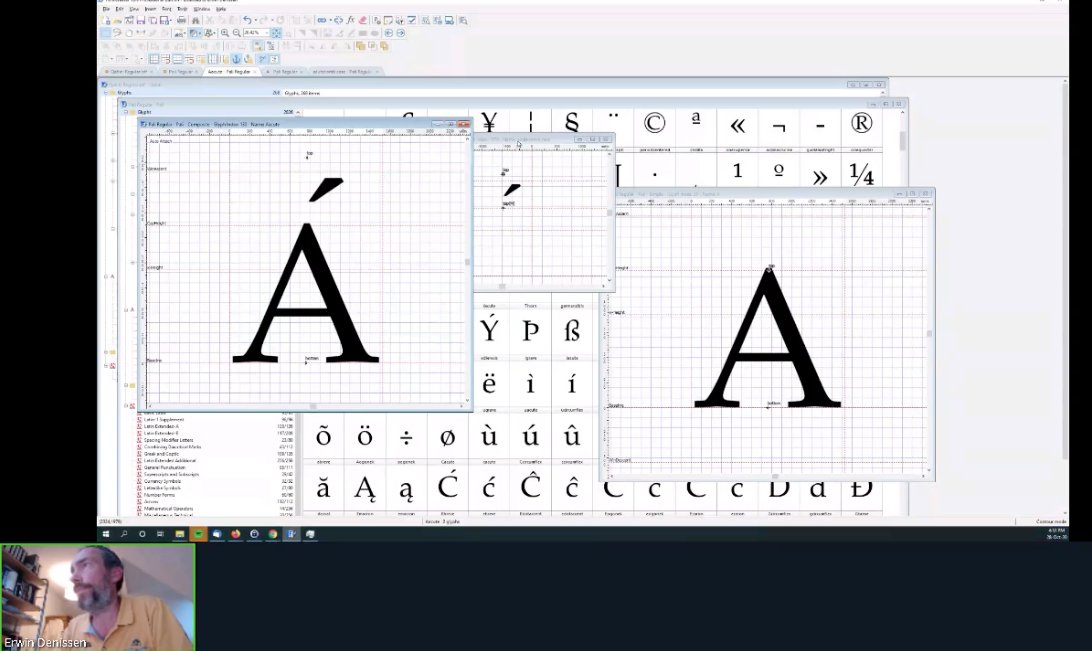Click the vertical scrollbar of Aacute window
Screen dimensions: 1092x651
coord(467,268)
